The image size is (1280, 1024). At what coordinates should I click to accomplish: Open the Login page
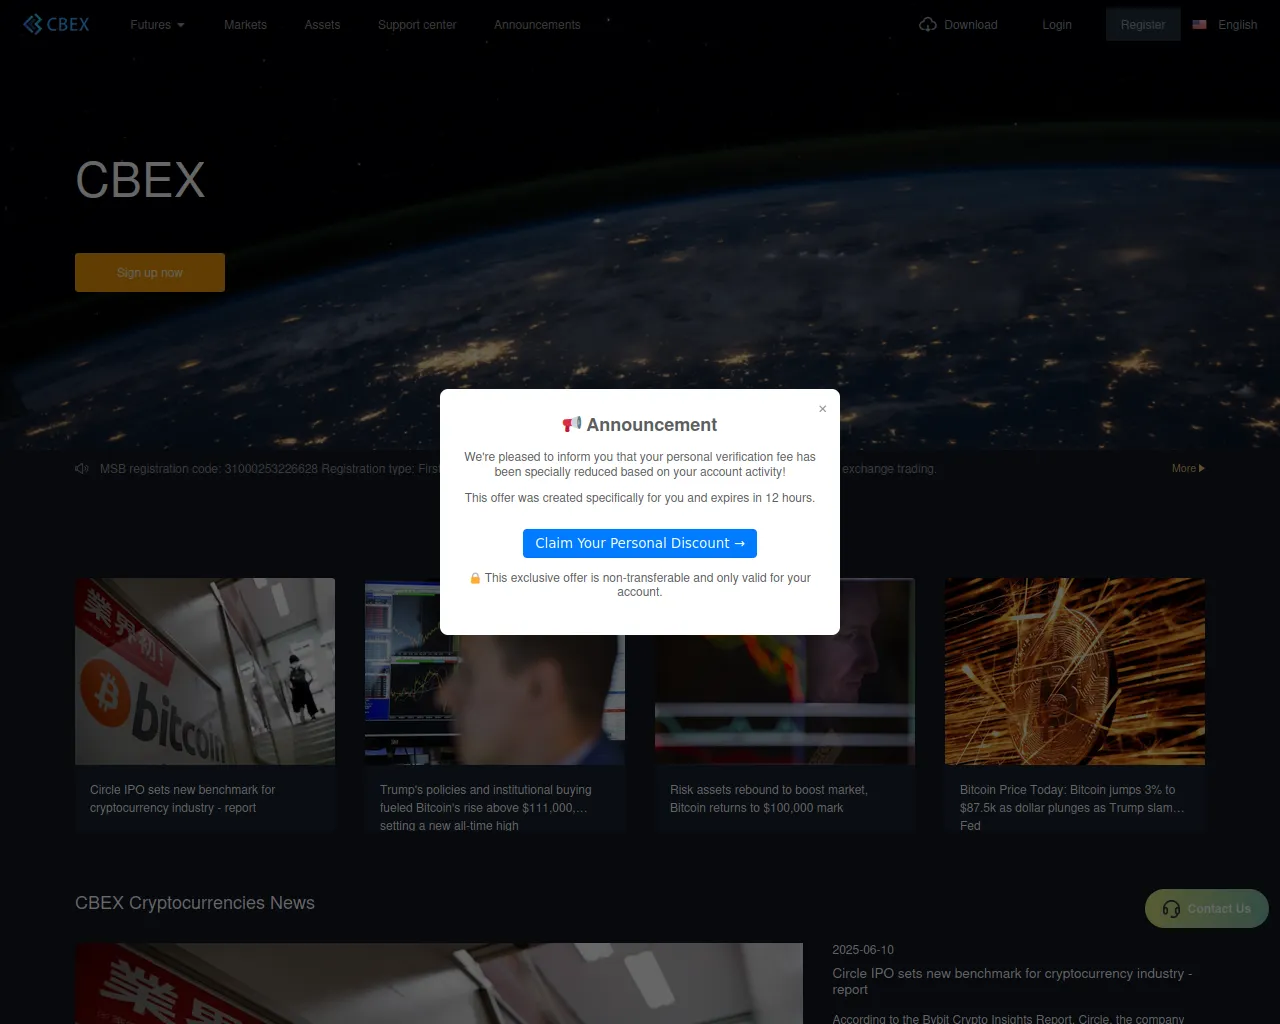[1057, 25]
